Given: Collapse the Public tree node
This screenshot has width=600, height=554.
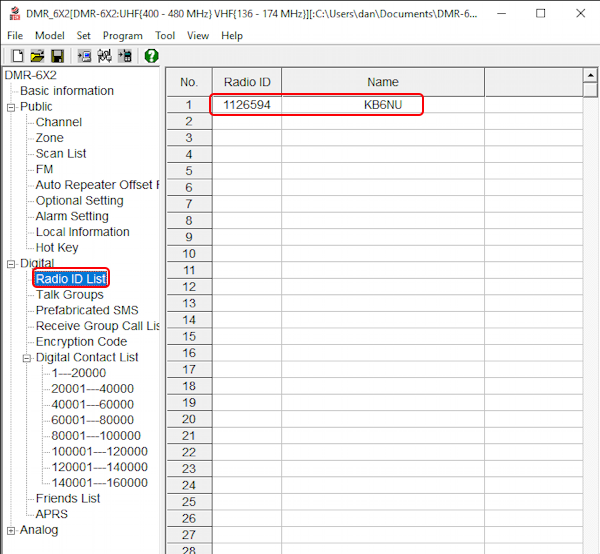Looking at the screenshot, I should [x=11, y=107].
